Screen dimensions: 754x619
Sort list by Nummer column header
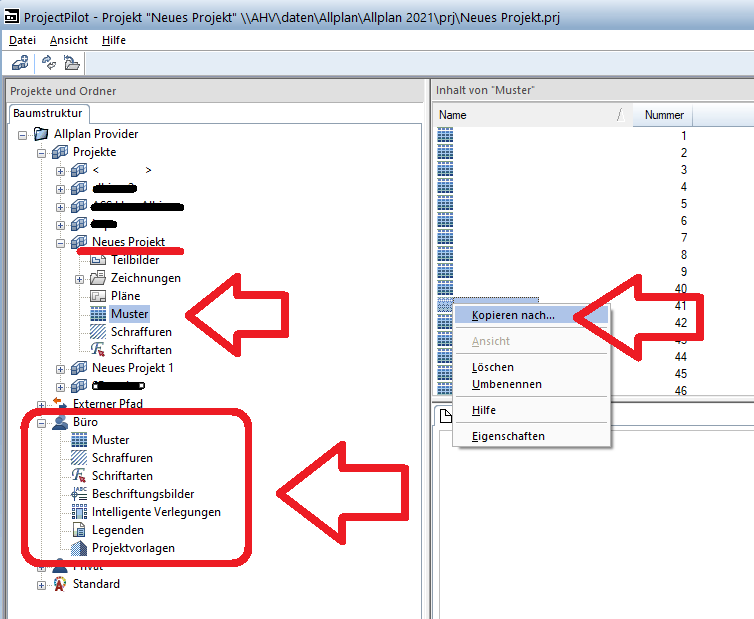click(x=664, y=115)
